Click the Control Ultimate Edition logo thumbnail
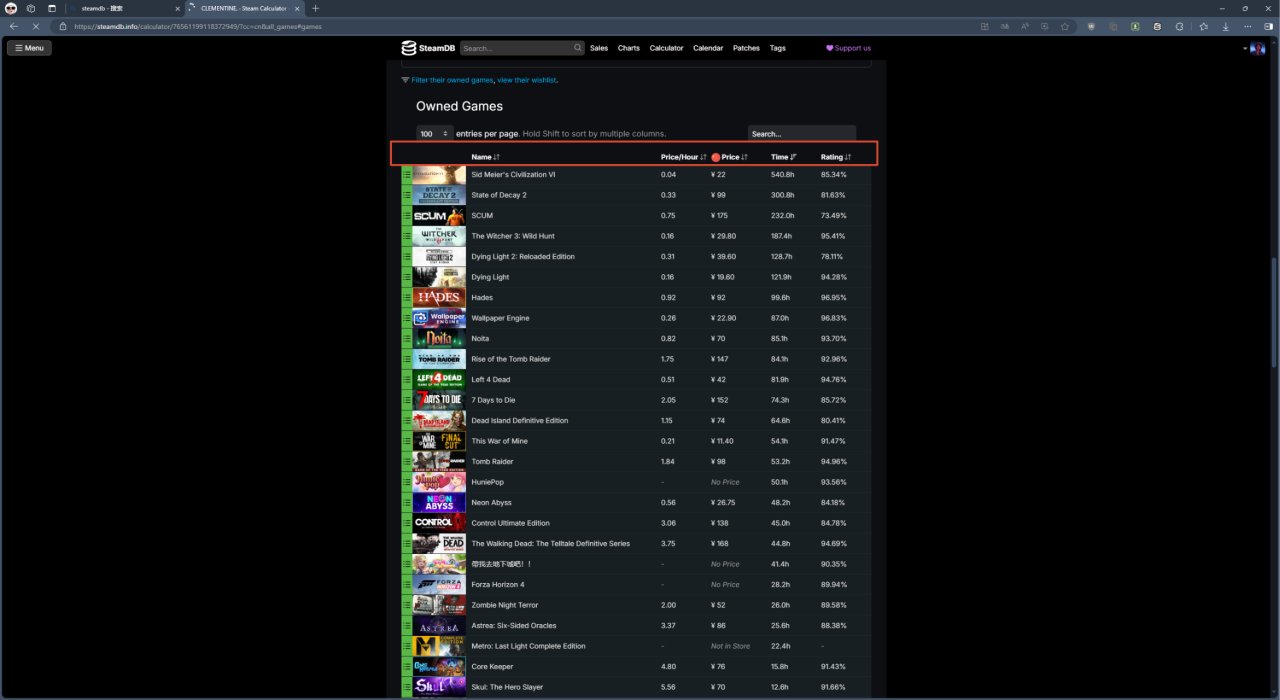 point(439,523)
